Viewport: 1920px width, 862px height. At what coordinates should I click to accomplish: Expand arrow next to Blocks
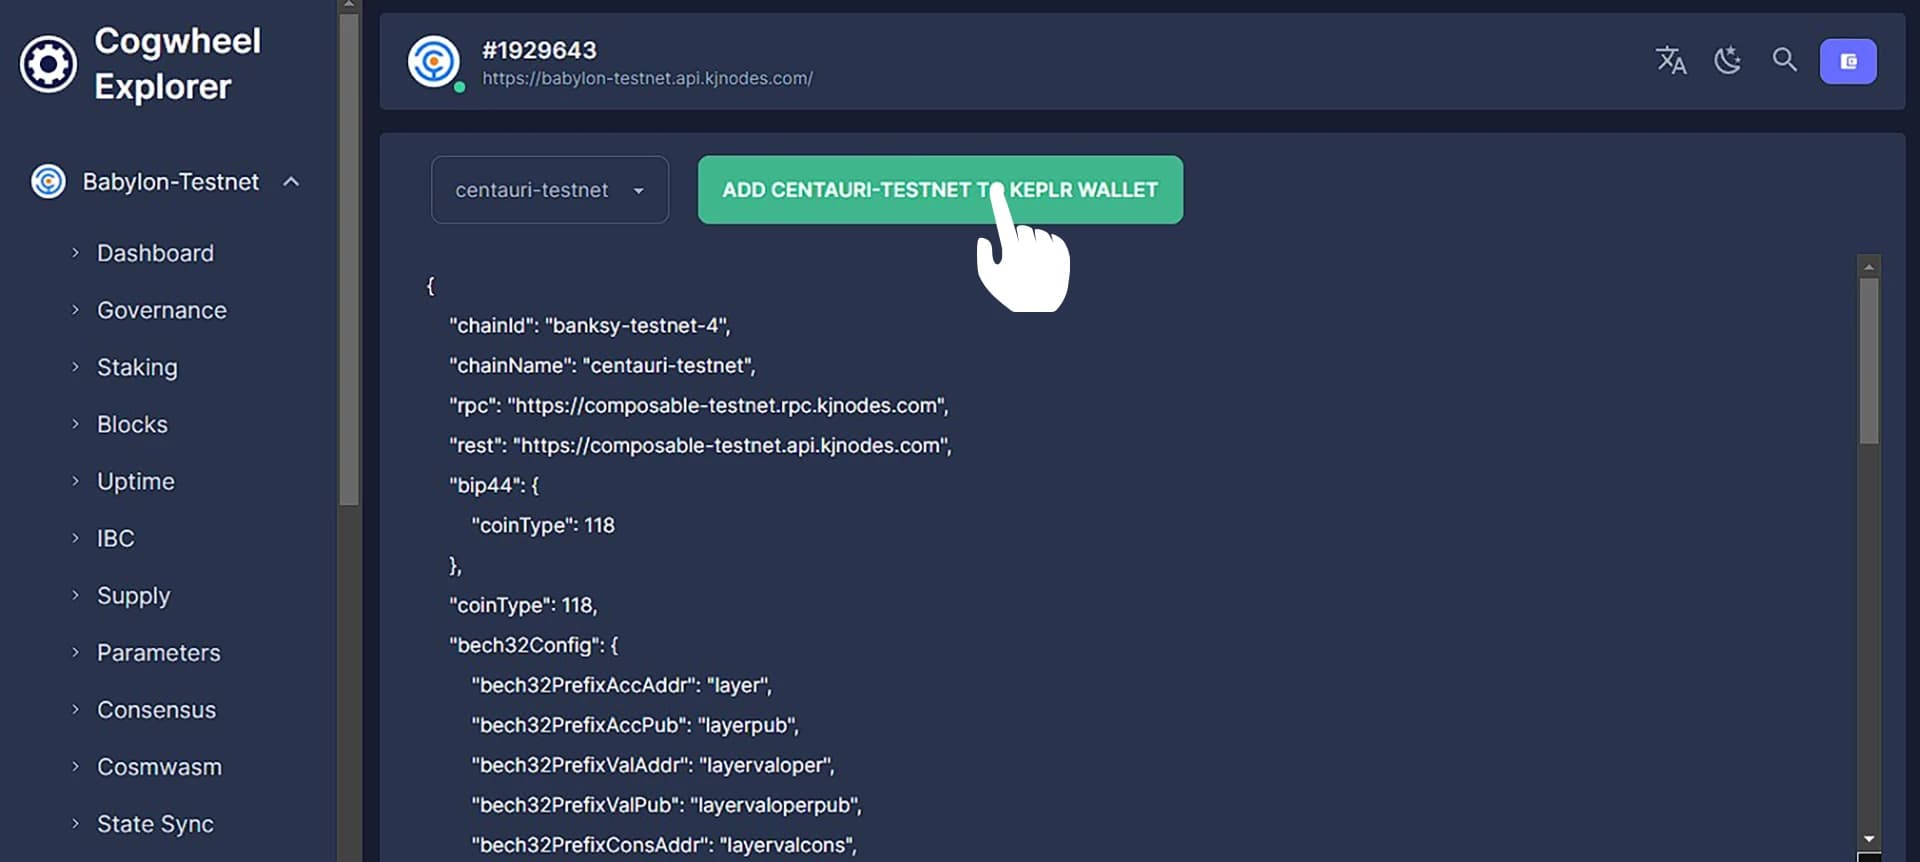point(75,424)
